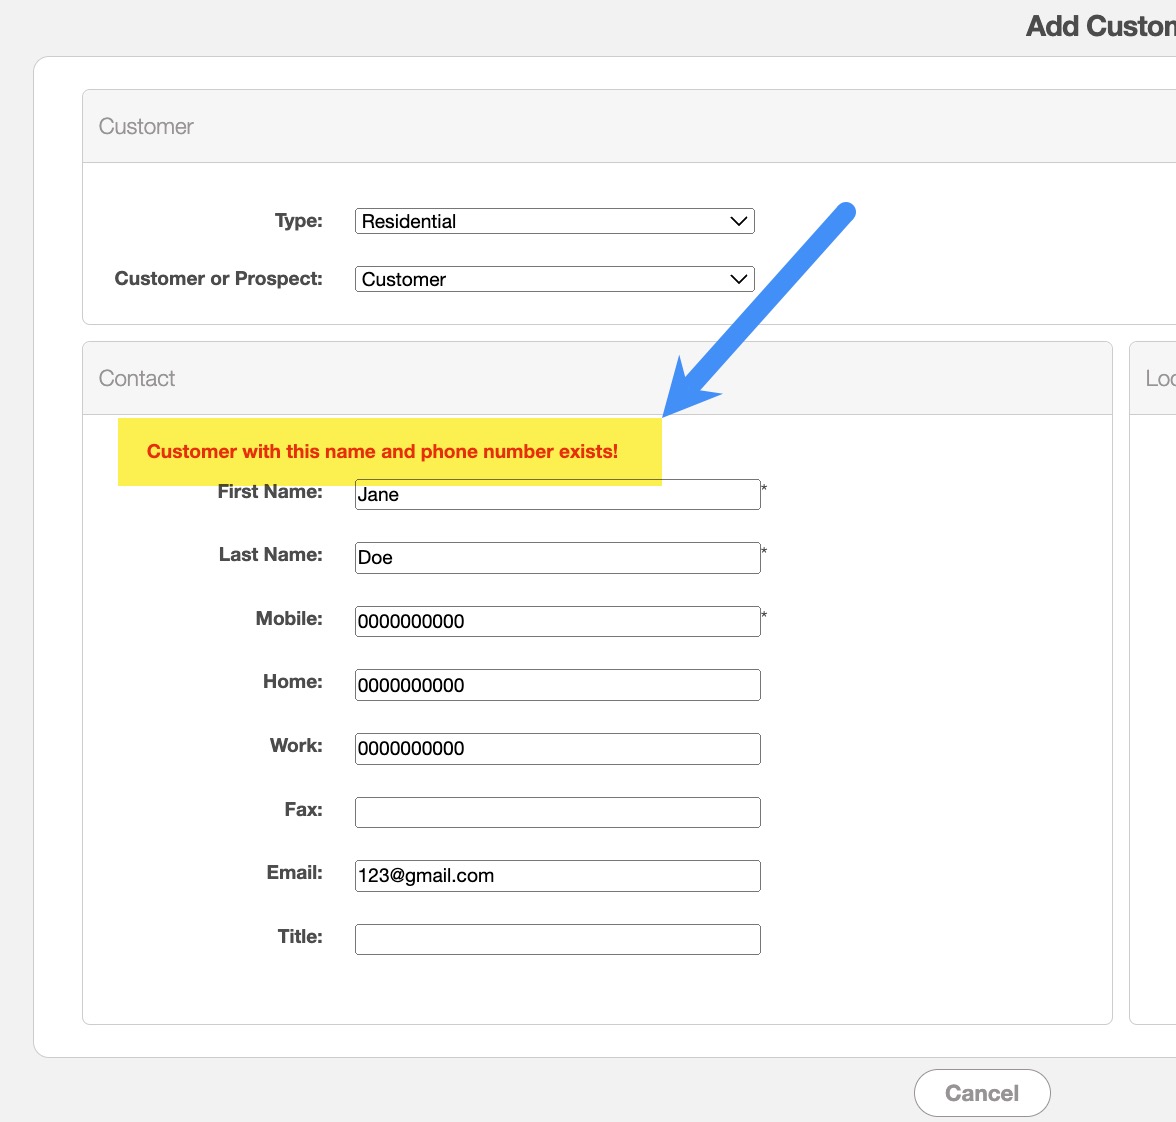The height and width of the screenshot is (1122, 1176).
Task: Click the duplicate customer error message
Action: click(x=382, y=452)
